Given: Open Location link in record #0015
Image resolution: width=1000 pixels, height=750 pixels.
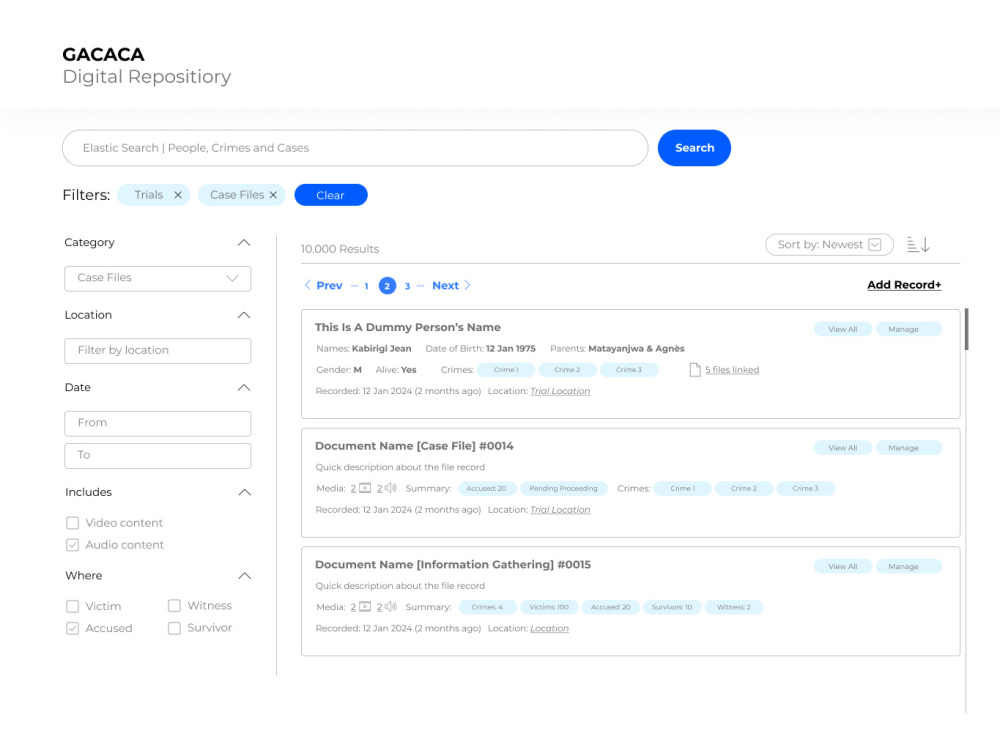Looking at the screenshot, I should (549, 628).
